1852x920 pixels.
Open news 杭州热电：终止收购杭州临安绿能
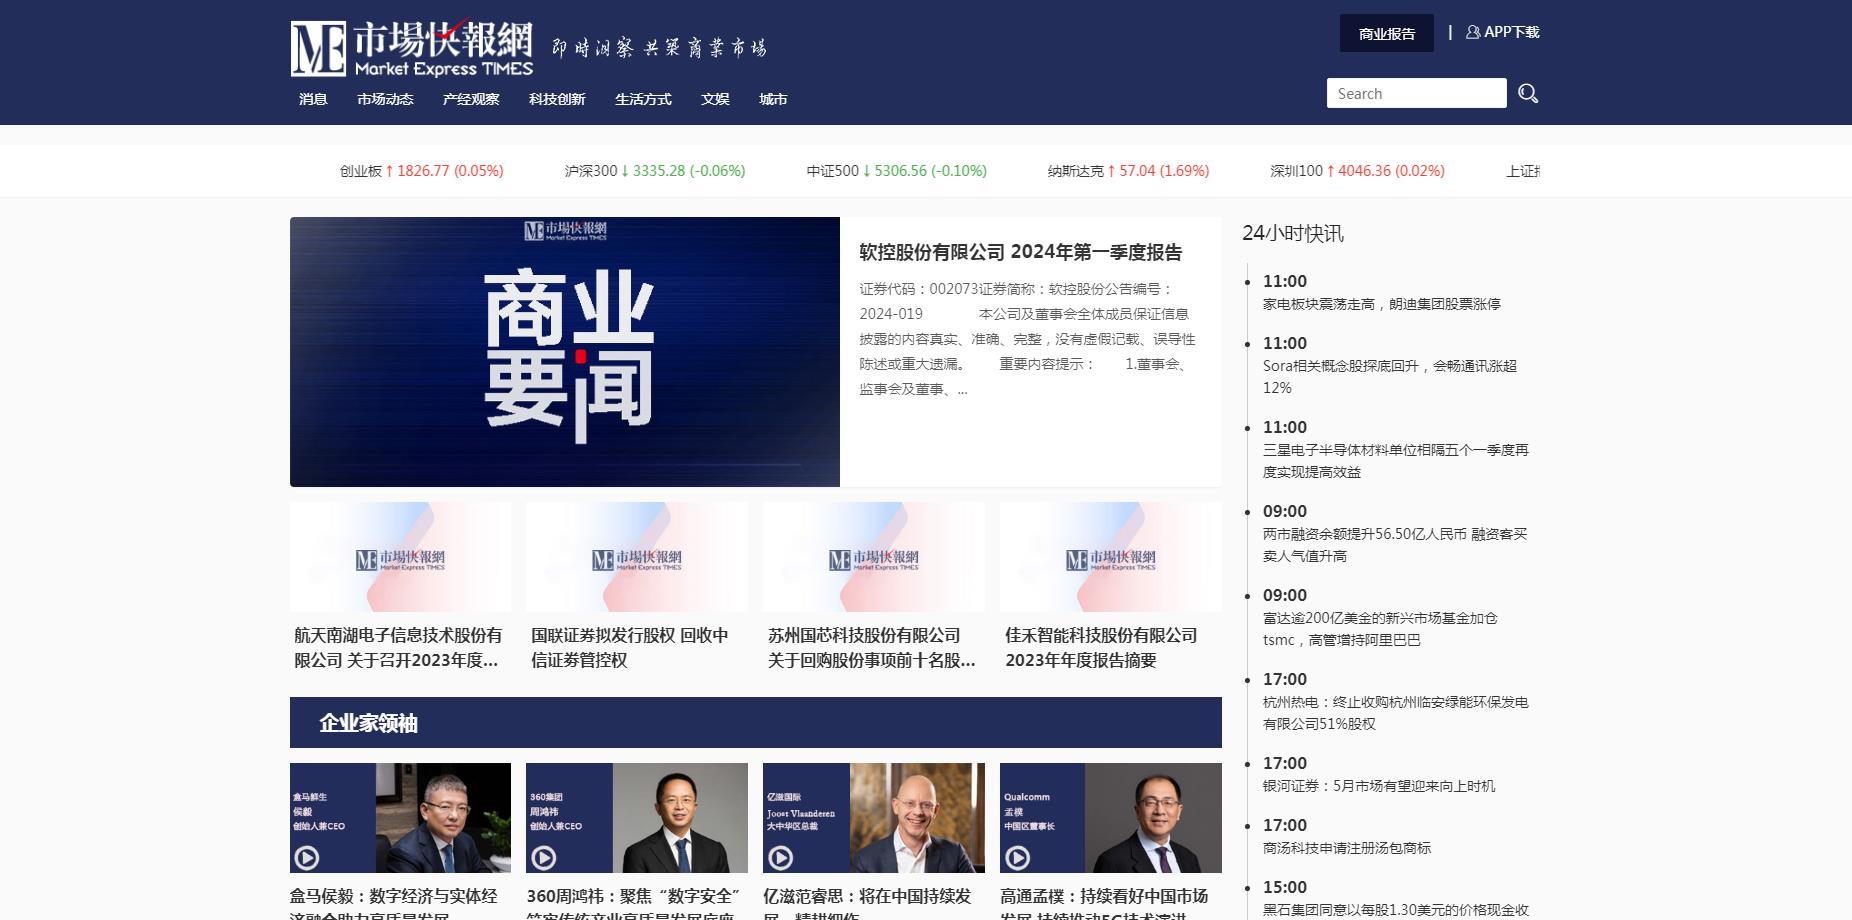click(1396, 713)
